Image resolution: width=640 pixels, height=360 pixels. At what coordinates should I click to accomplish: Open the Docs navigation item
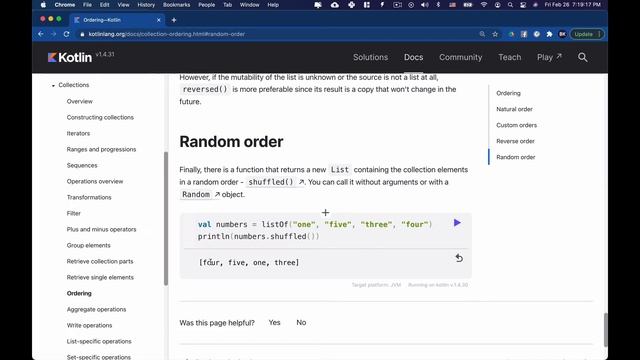413,58
